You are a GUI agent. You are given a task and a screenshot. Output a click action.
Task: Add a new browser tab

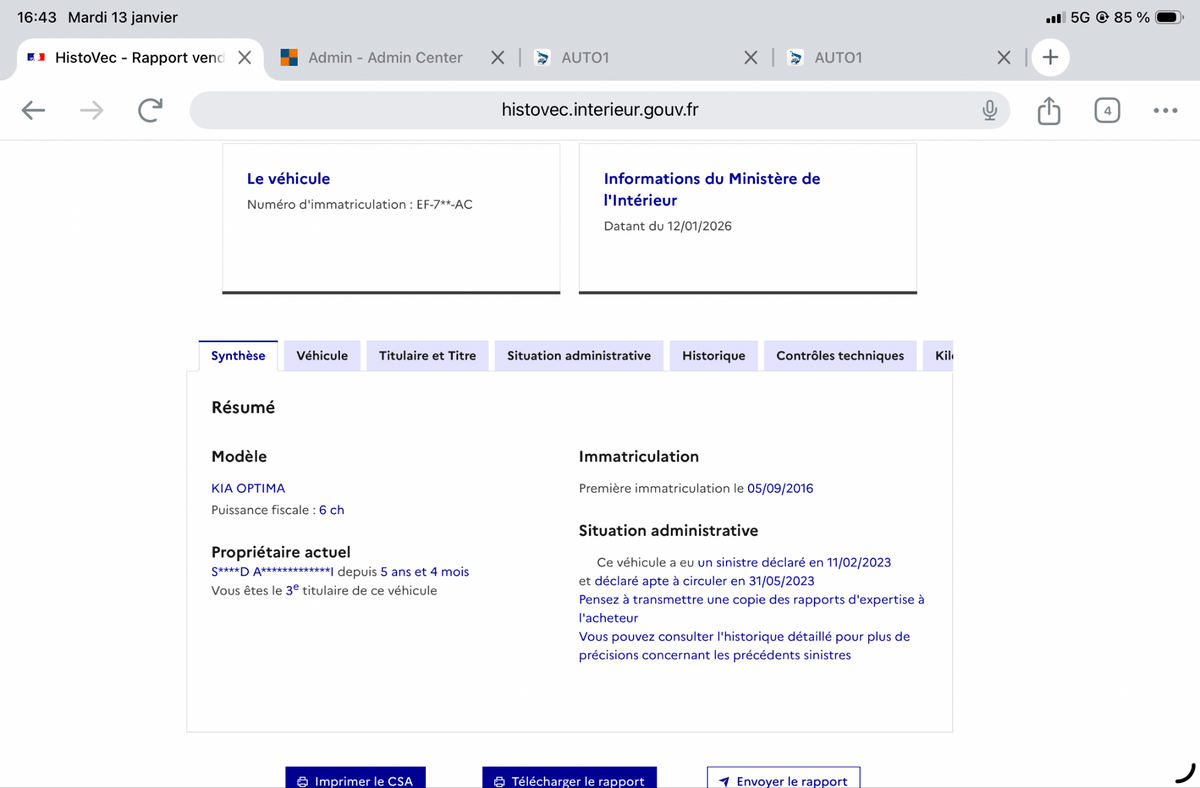pyautogui.click(x=1050, y=58)
